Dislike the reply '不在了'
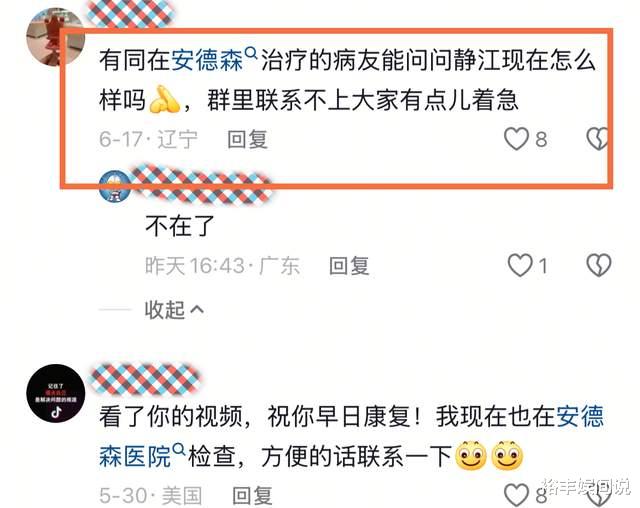This screenshot has height=508, width=640. click(599, 265)
